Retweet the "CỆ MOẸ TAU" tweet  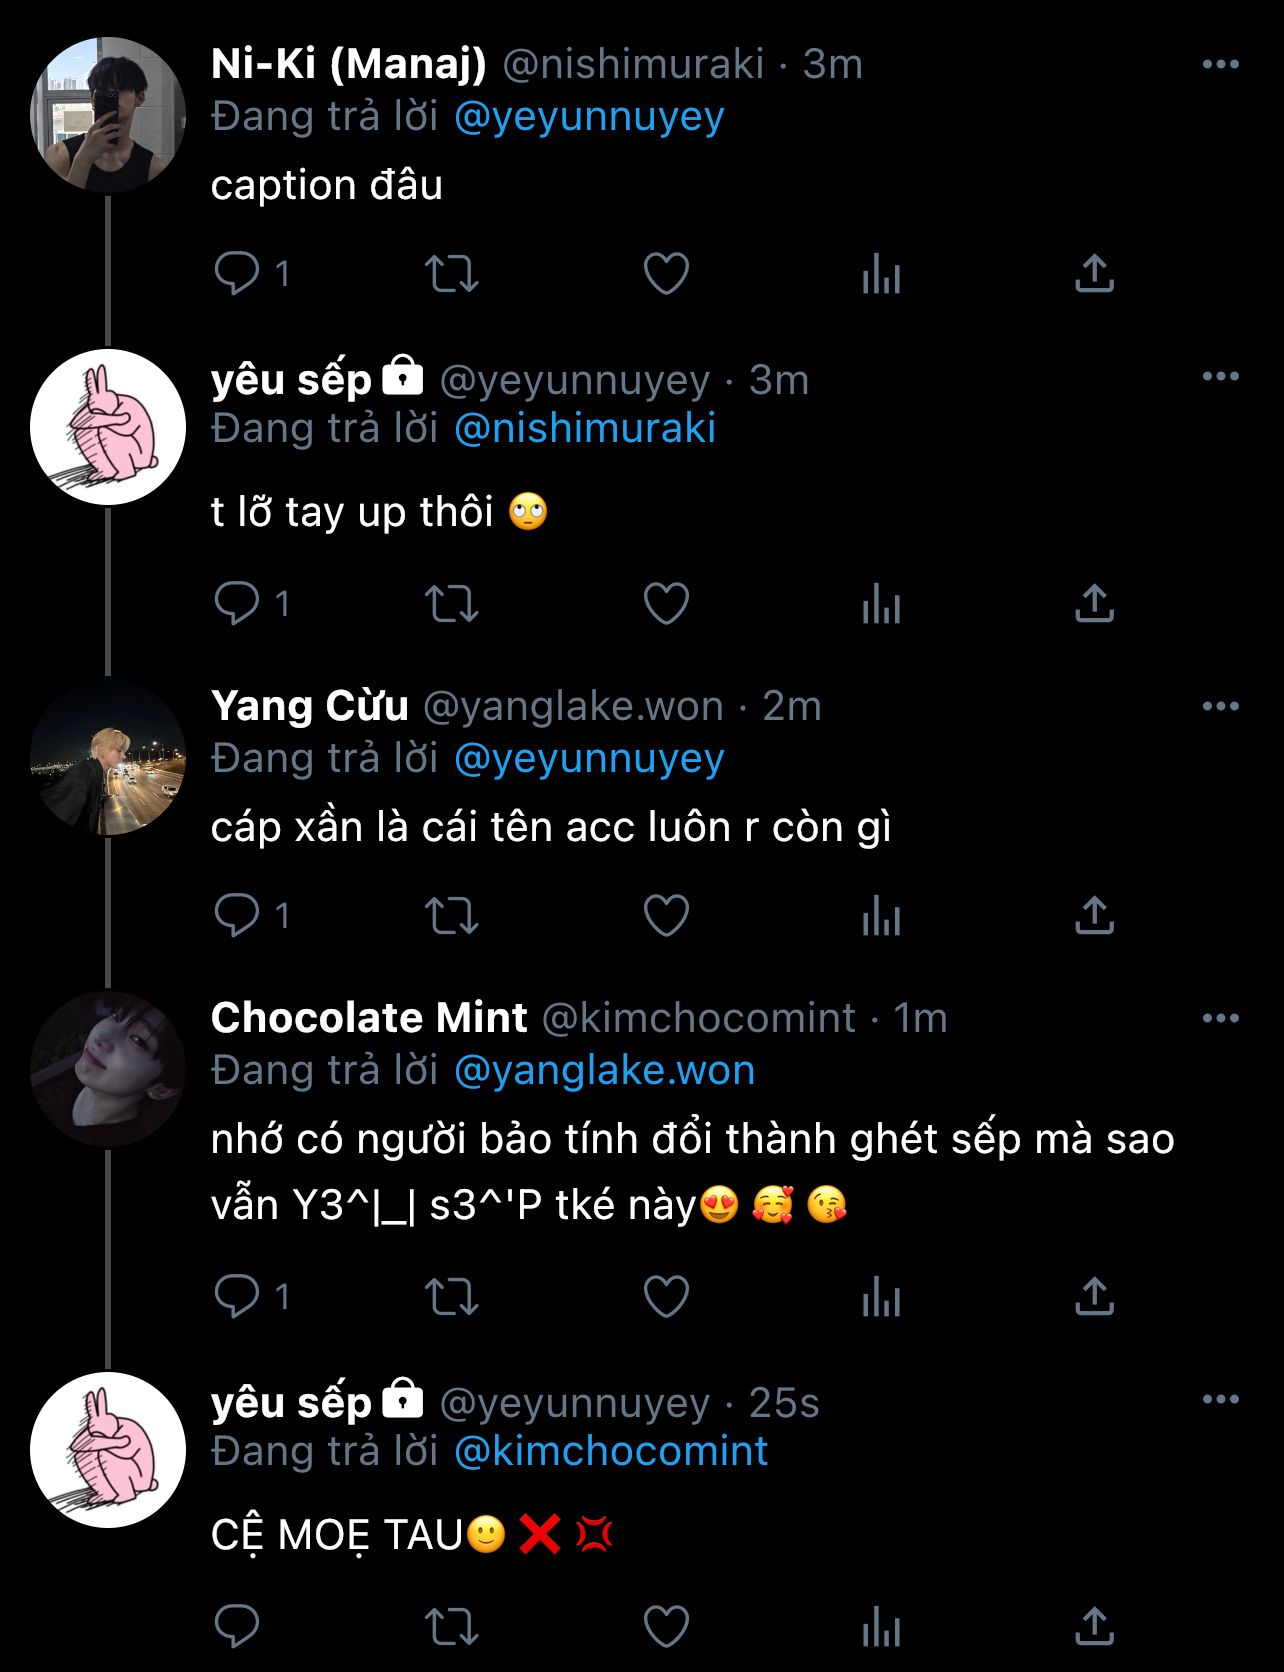pyautogui.click(x=452, y=1626)
